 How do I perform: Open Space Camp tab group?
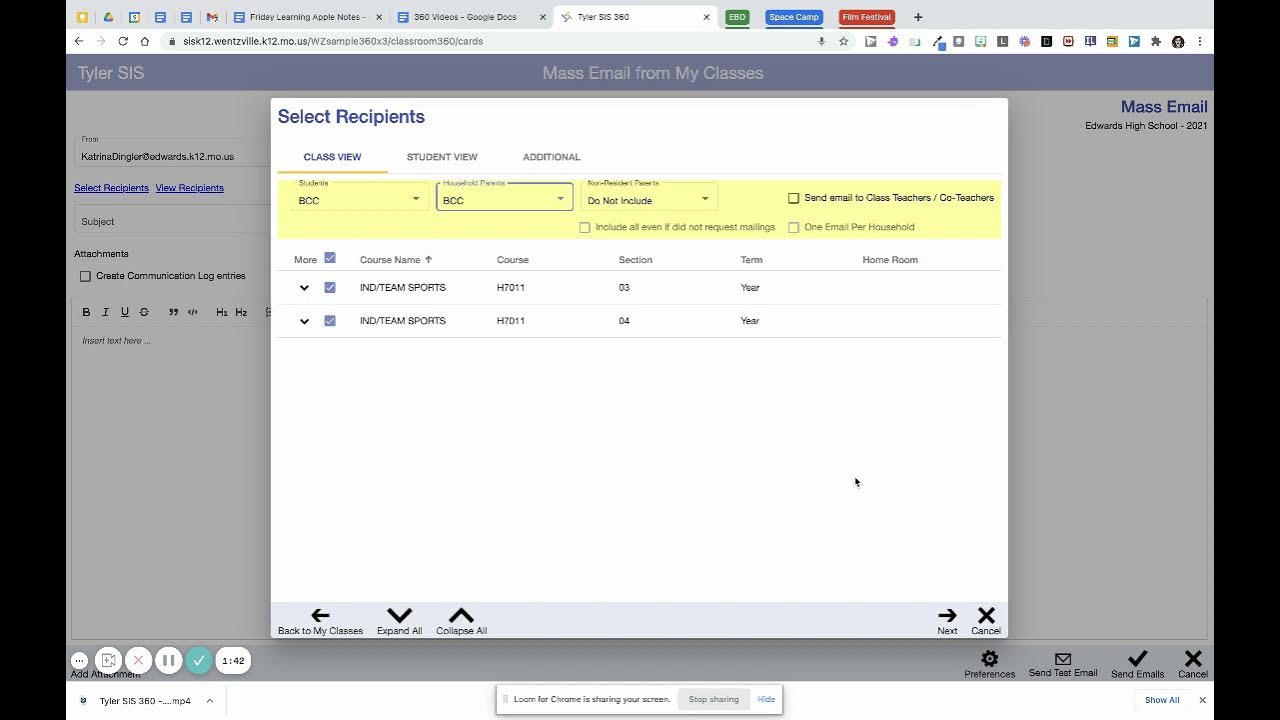point(794,17)
